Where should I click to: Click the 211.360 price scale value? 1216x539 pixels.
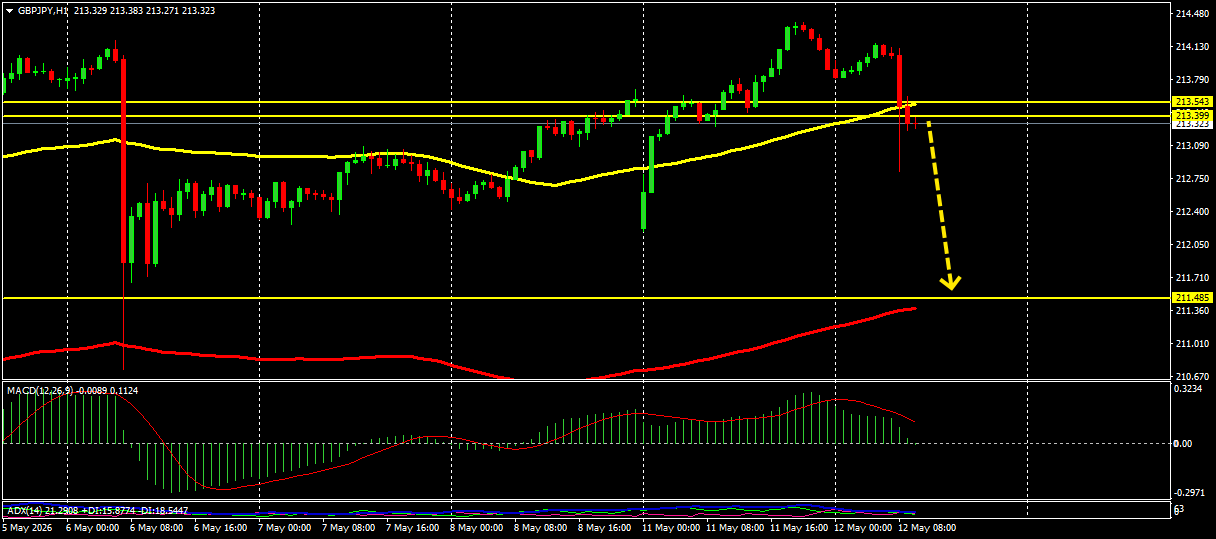coord(1194,311)
